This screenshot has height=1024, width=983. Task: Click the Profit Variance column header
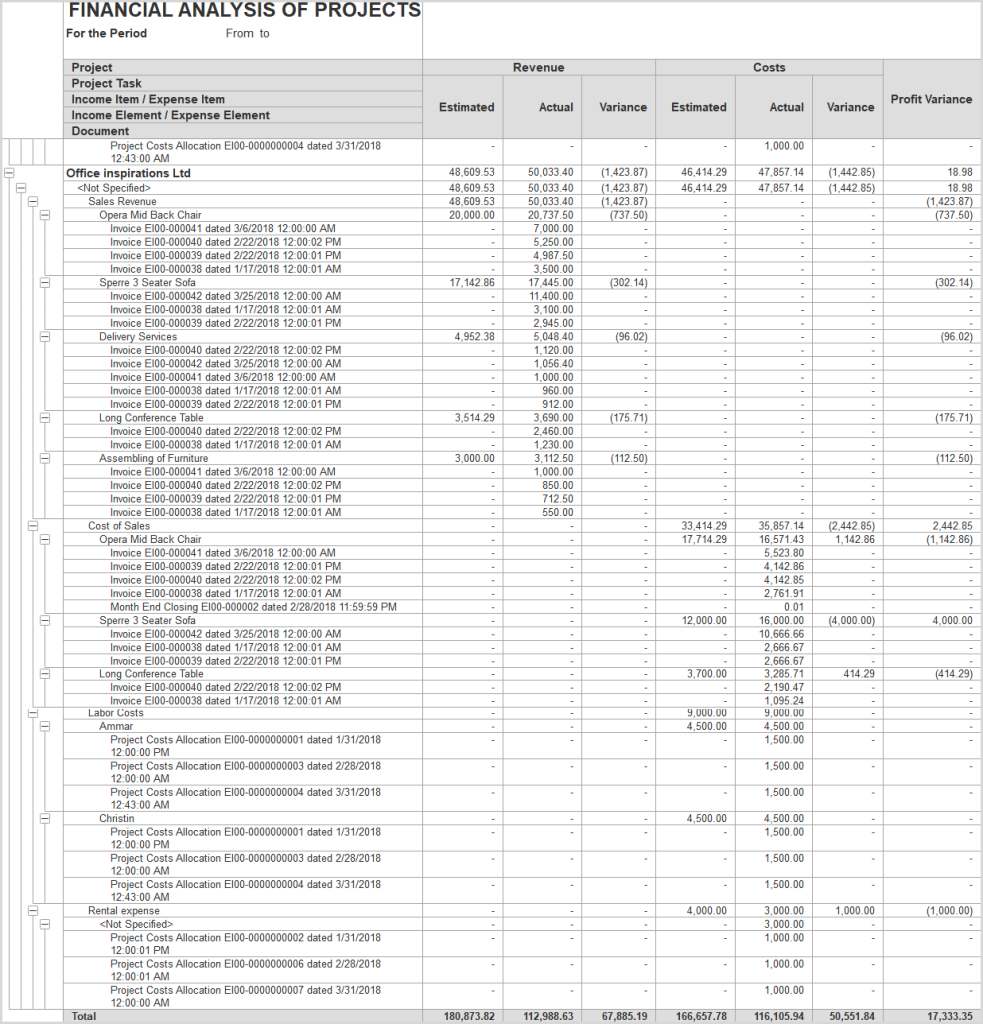point(931,99)
